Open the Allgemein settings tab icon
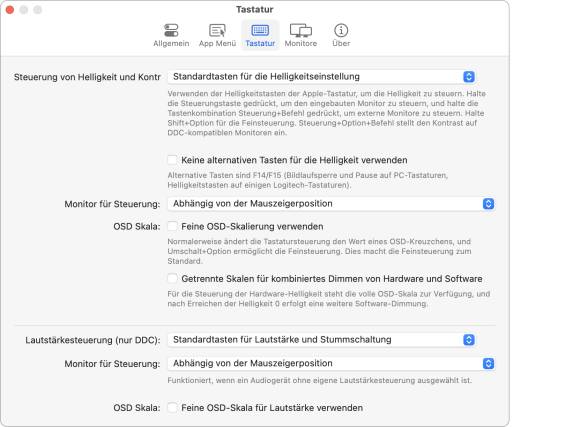 coord(171,30)
